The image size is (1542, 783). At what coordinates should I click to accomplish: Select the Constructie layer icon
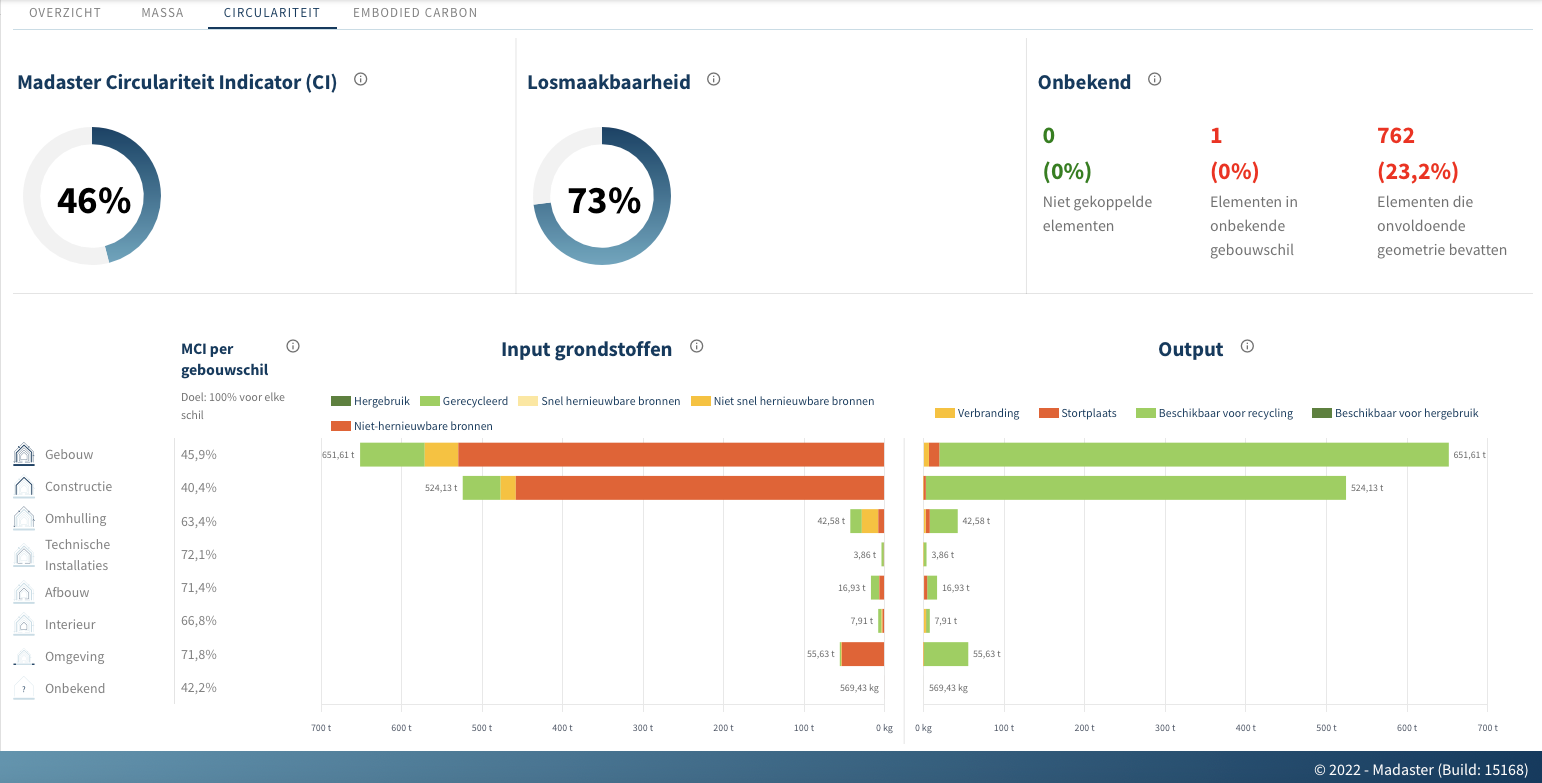(x=24, y=487)
